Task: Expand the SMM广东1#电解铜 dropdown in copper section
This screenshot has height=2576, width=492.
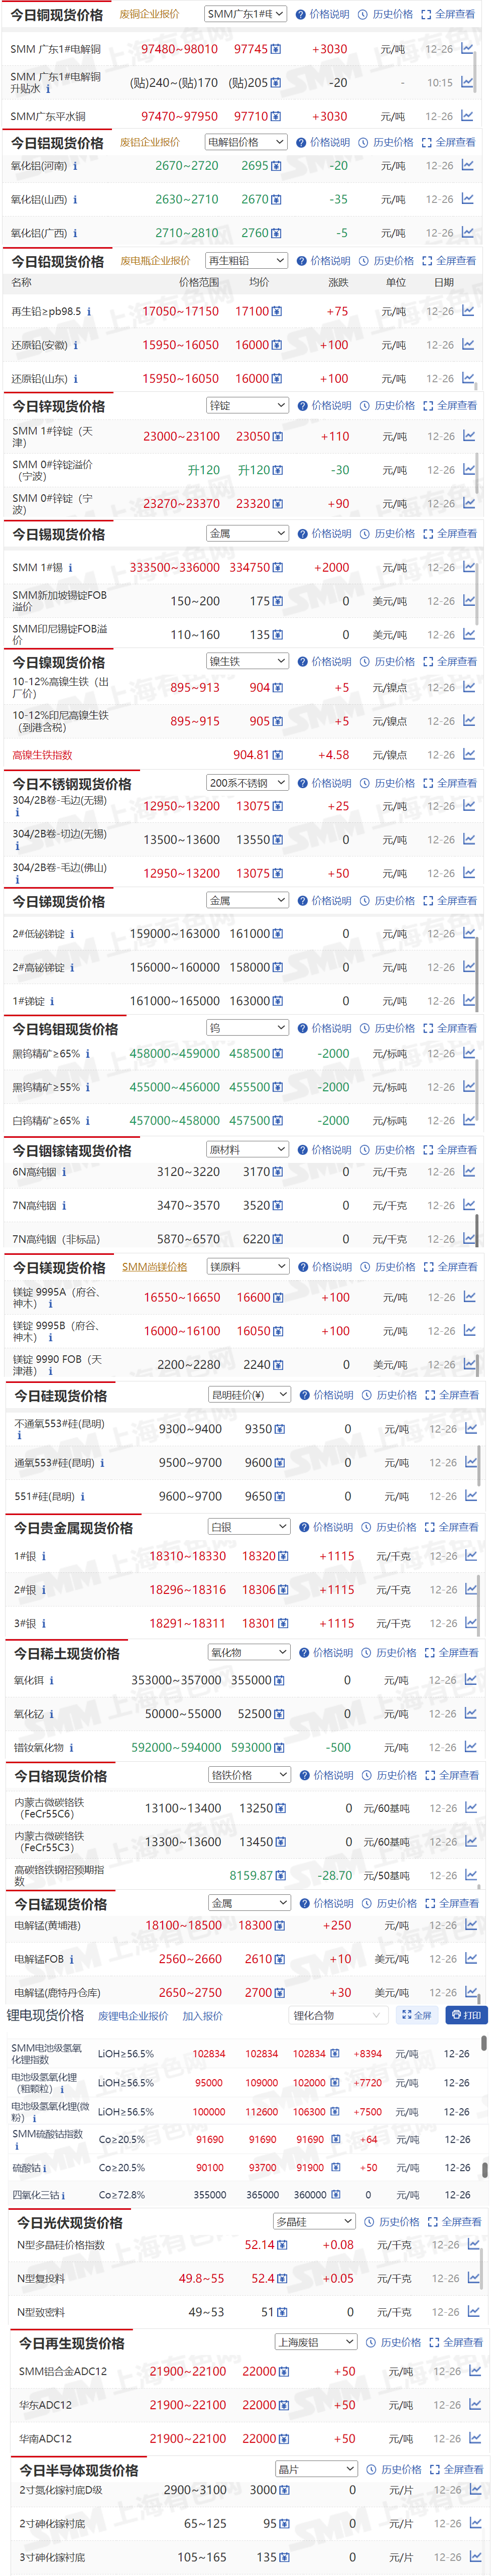Action: coord(245,14)
